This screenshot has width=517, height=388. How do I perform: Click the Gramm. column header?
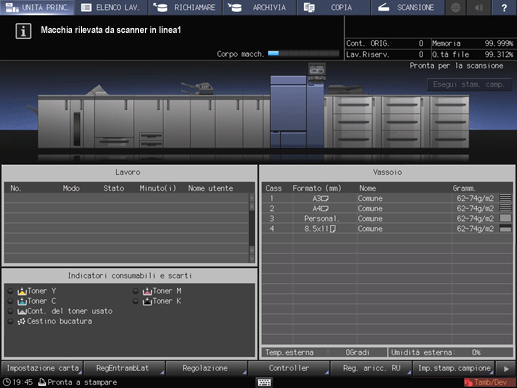click(464, 188)
